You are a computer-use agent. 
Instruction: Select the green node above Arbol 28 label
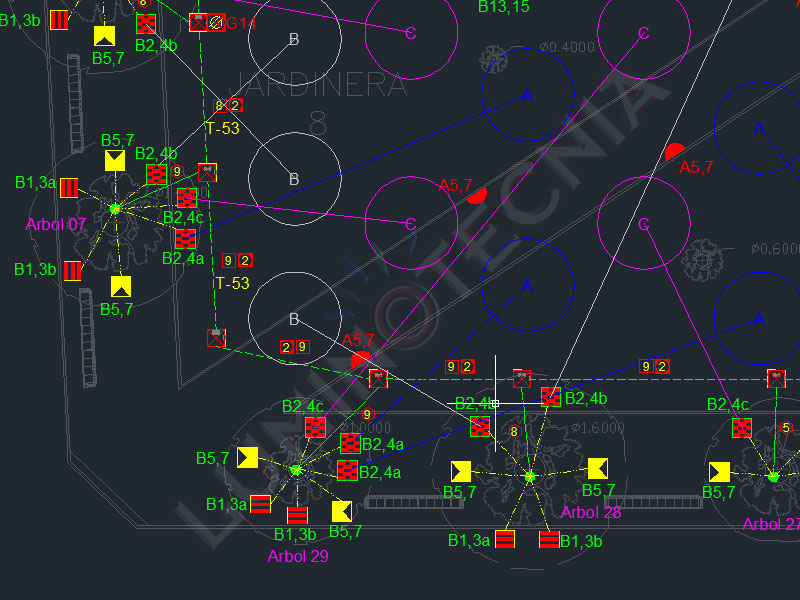pyautogui.click(x=530, y=477)
